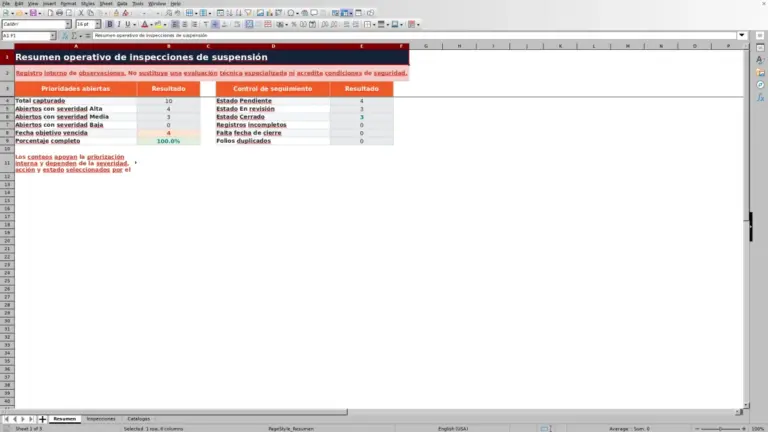Viewport: 768px width, 432px height.
Task: Select column D header
Action: tap(273, 46)
